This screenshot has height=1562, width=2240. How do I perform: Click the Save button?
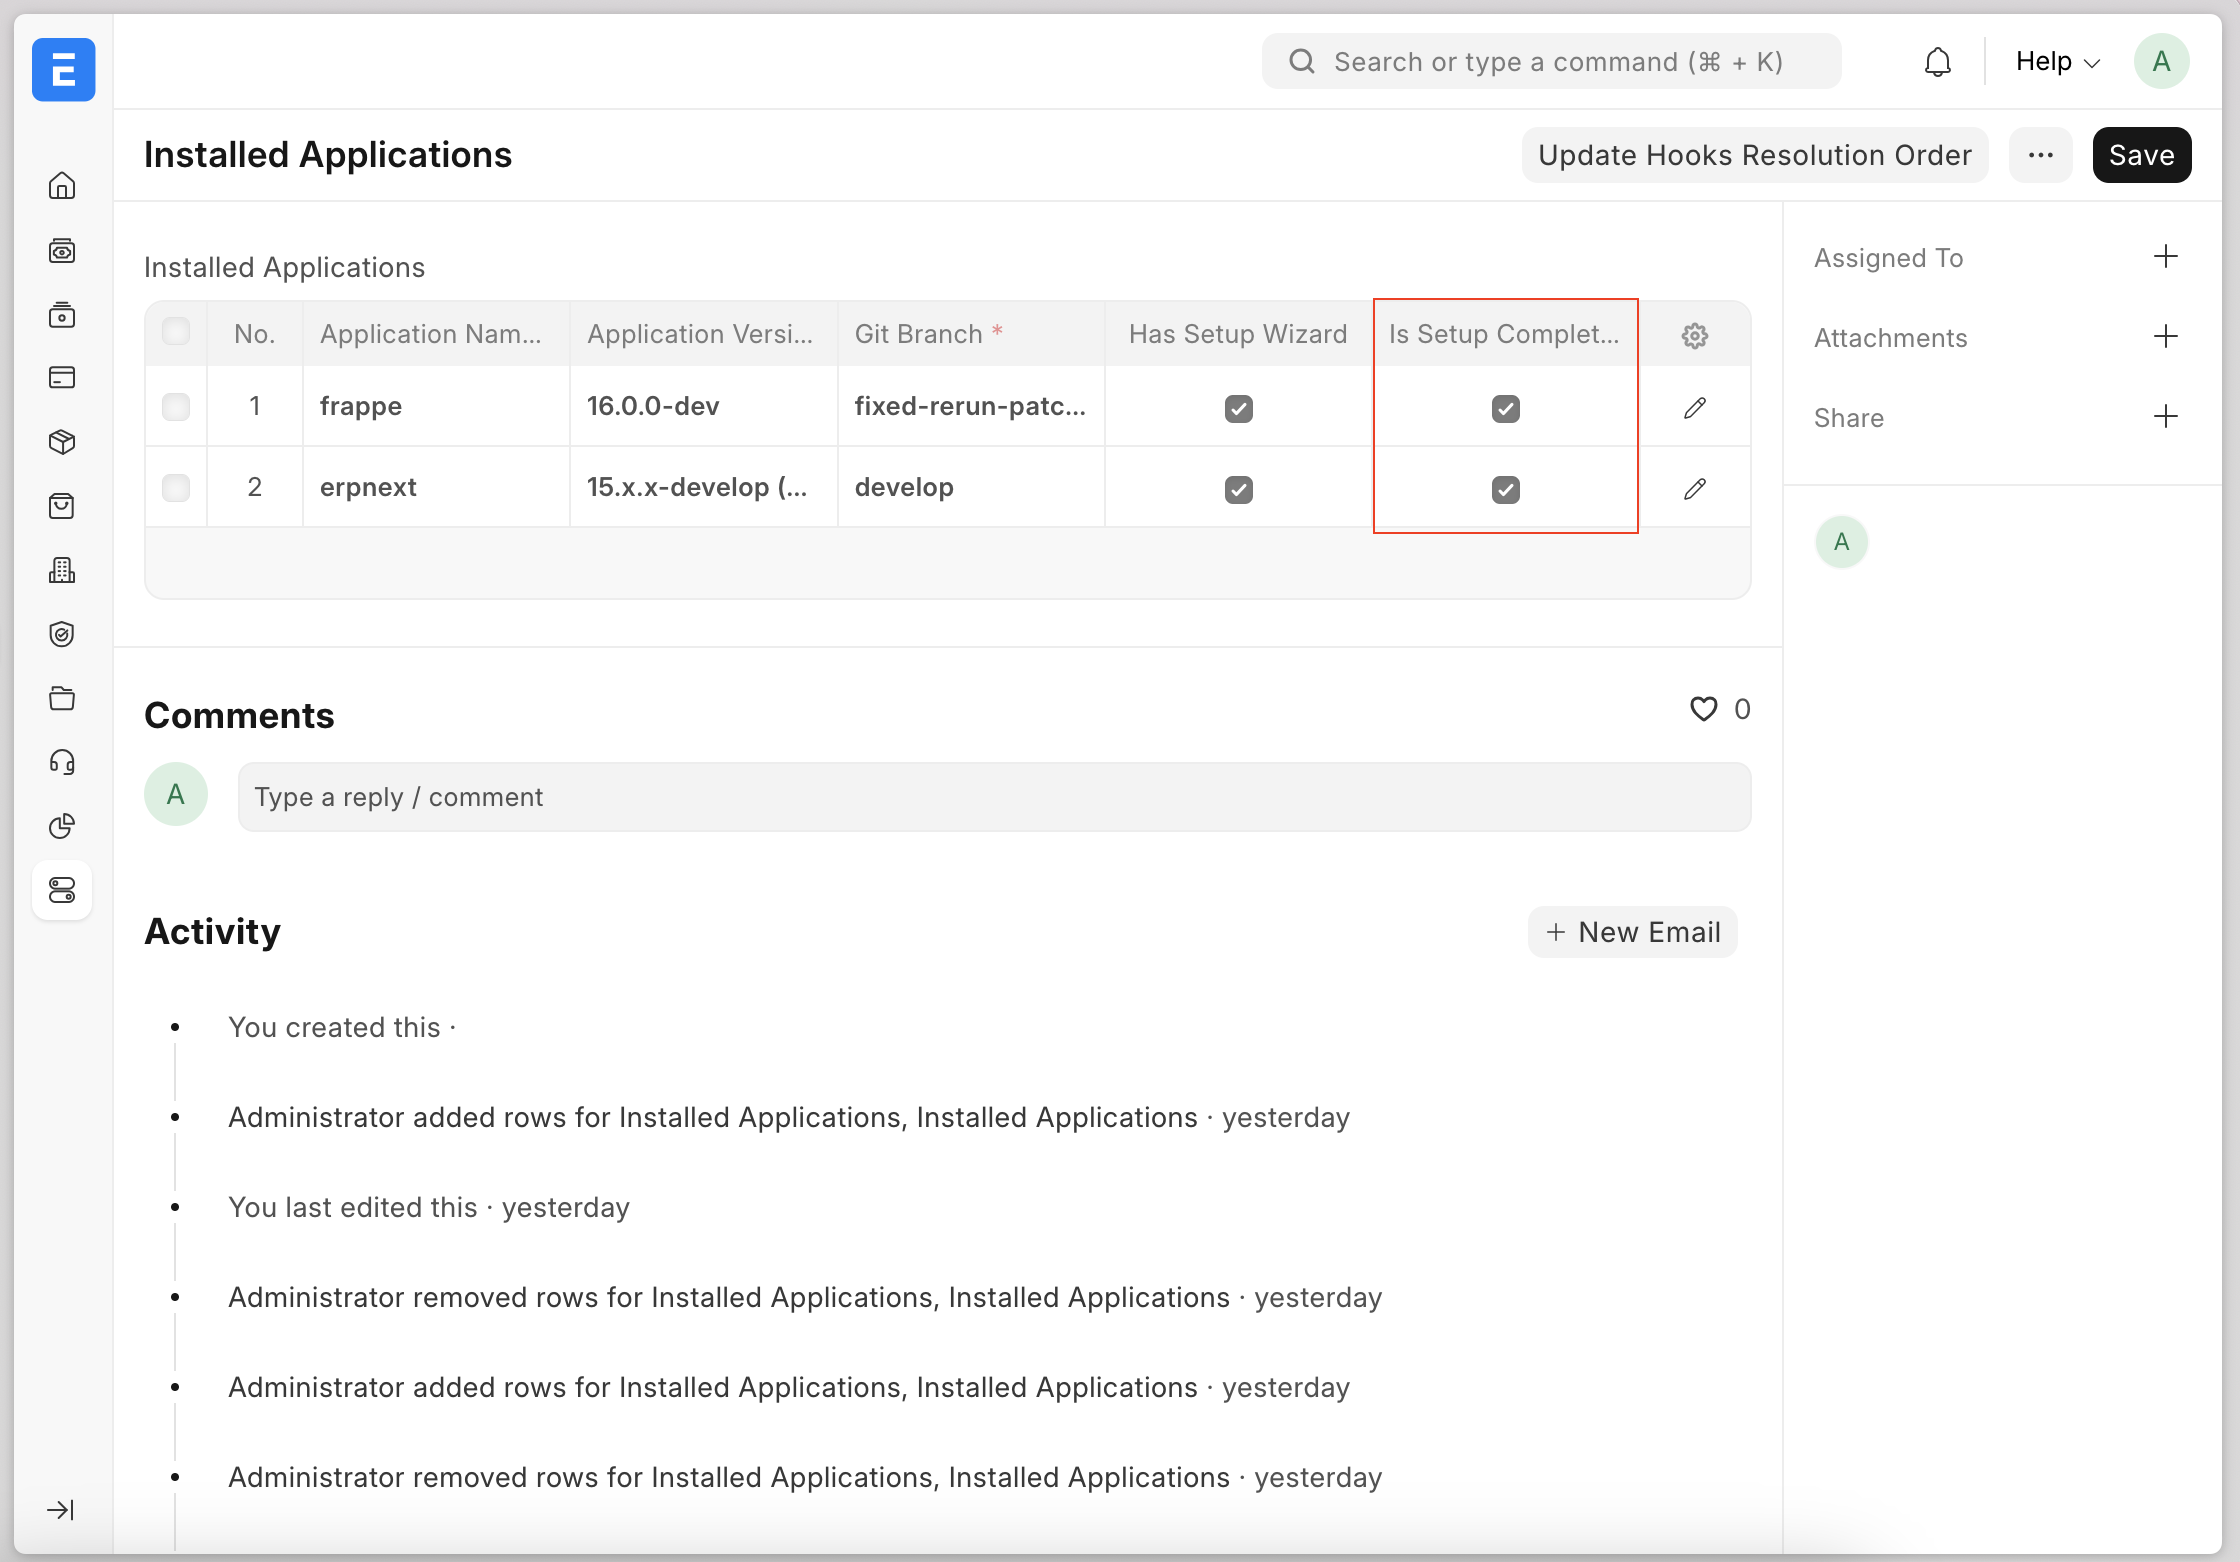pos(2141,155)
